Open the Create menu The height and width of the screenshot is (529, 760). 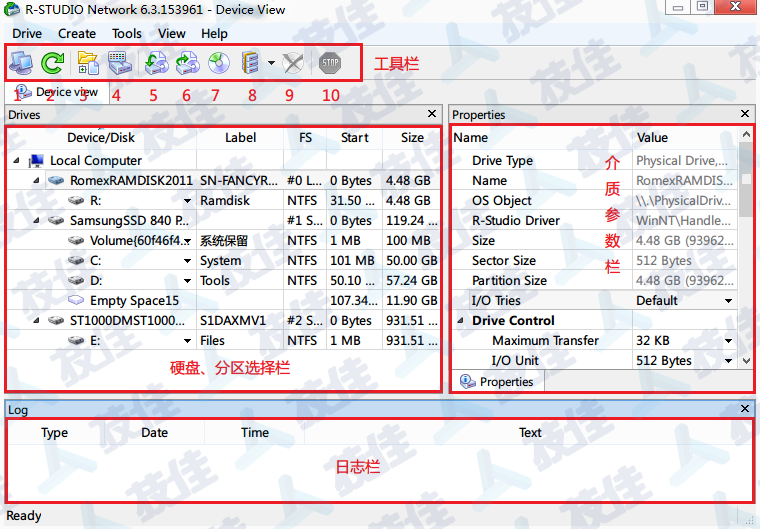click(x=77, y=33)
